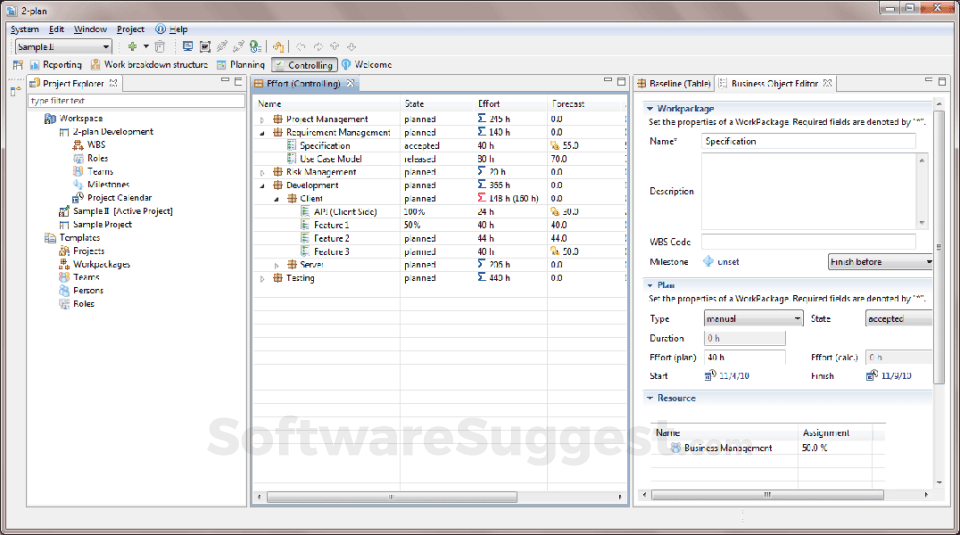
Task: Click the Controlling perspective button
Action: (x=304, y=65)
